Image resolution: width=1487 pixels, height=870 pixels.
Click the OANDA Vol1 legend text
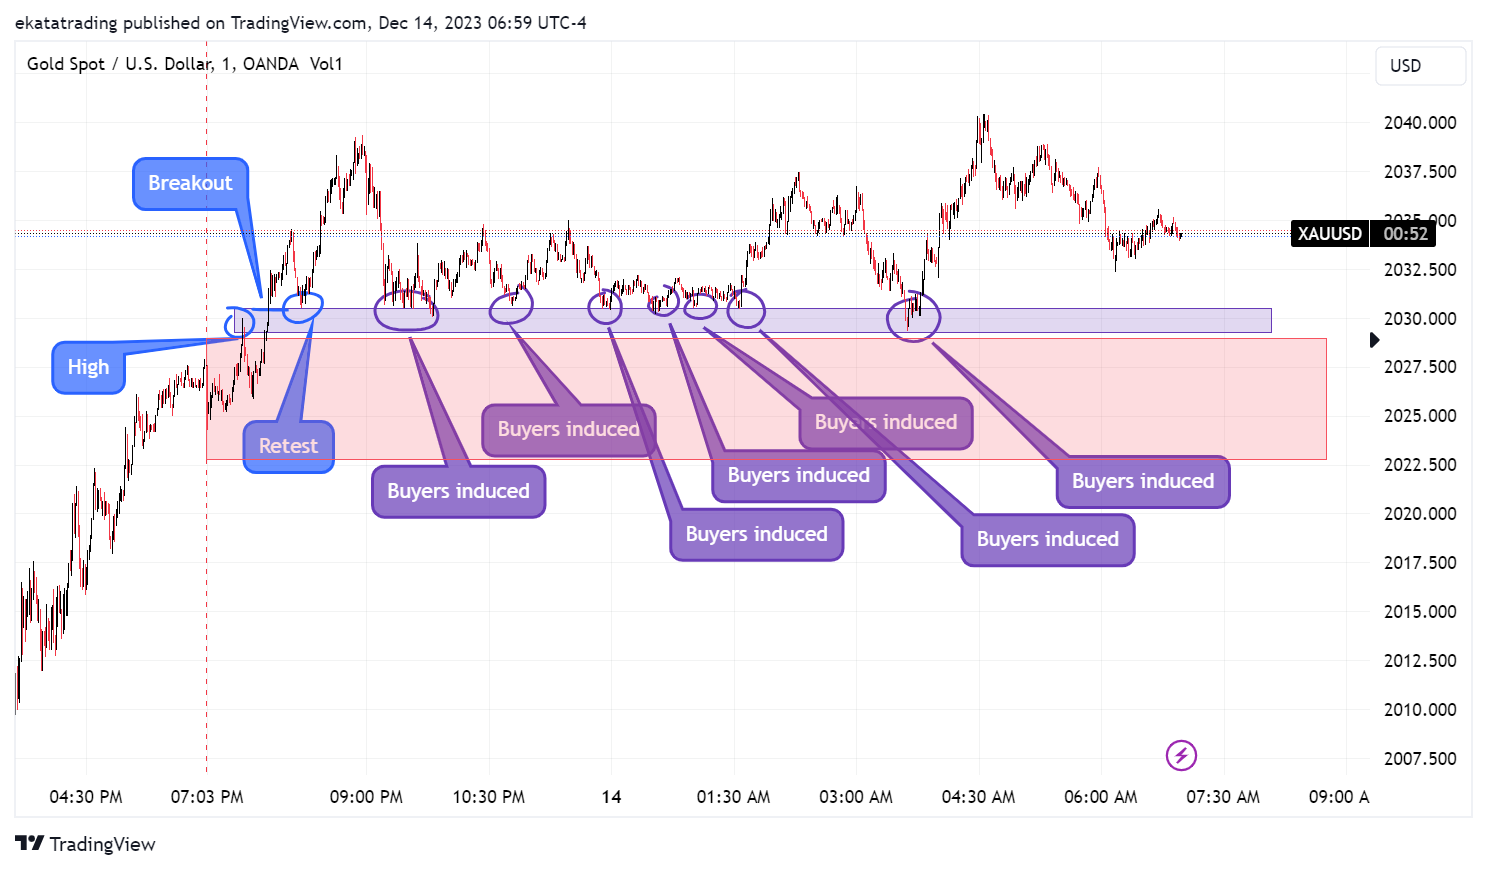(x=292, y=64)
